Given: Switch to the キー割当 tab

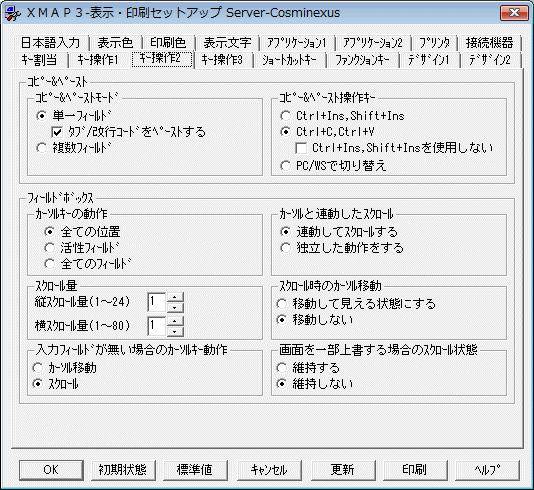Looking at the screenshot, I should [40, 60].
